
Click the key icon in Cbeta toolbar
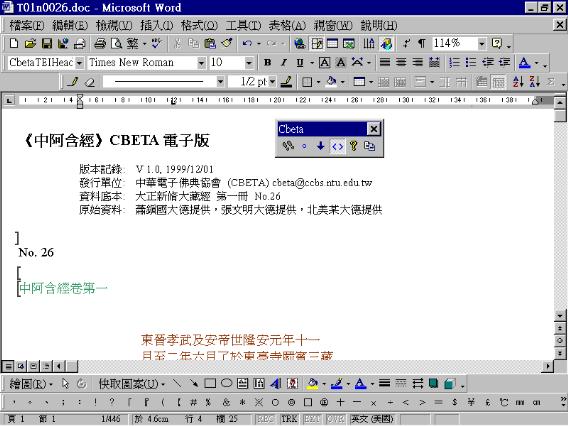point(354,146)
